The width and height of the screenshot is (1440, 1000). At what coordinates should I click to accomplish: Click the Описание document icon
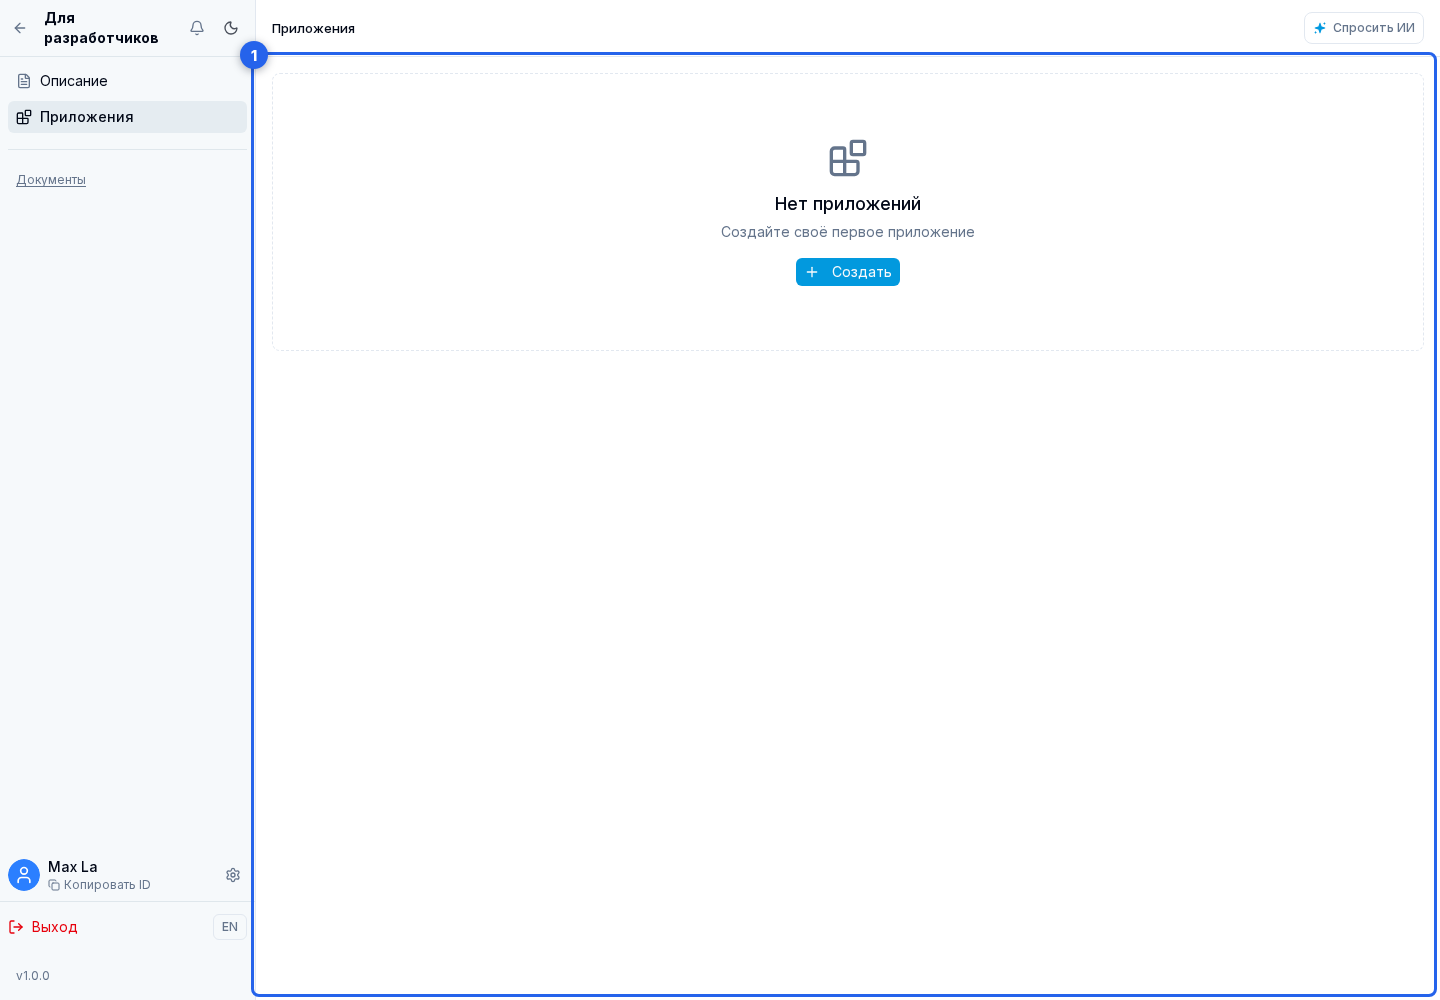pyautogui.click(x=24, y=81)
